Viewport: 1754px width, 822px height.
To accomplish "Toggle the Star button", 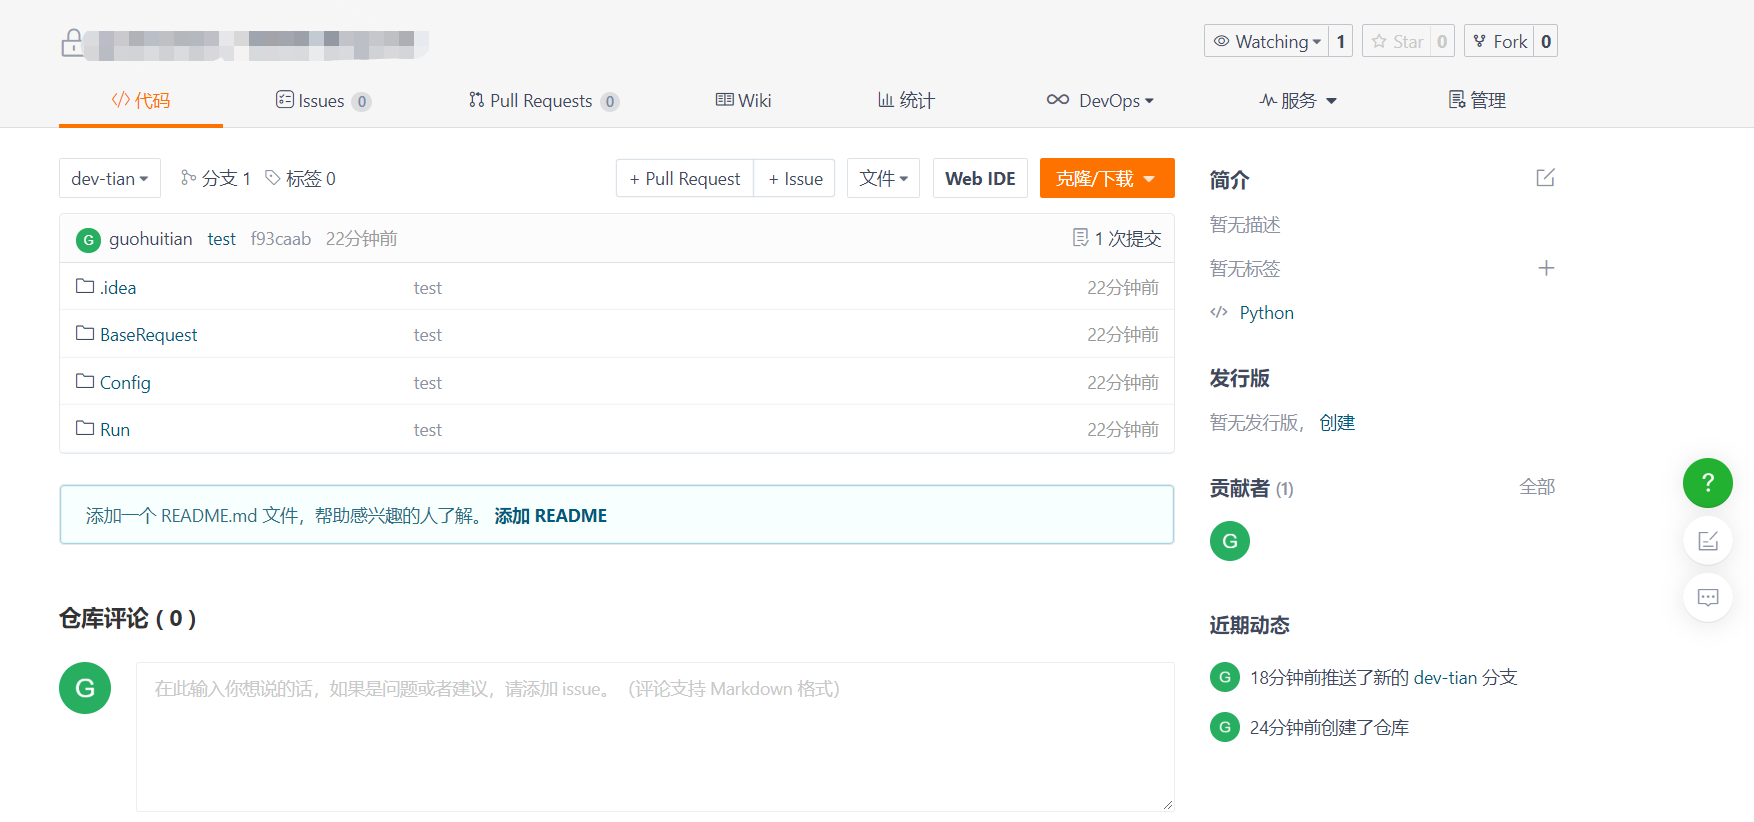I will tap(1397, 41).
